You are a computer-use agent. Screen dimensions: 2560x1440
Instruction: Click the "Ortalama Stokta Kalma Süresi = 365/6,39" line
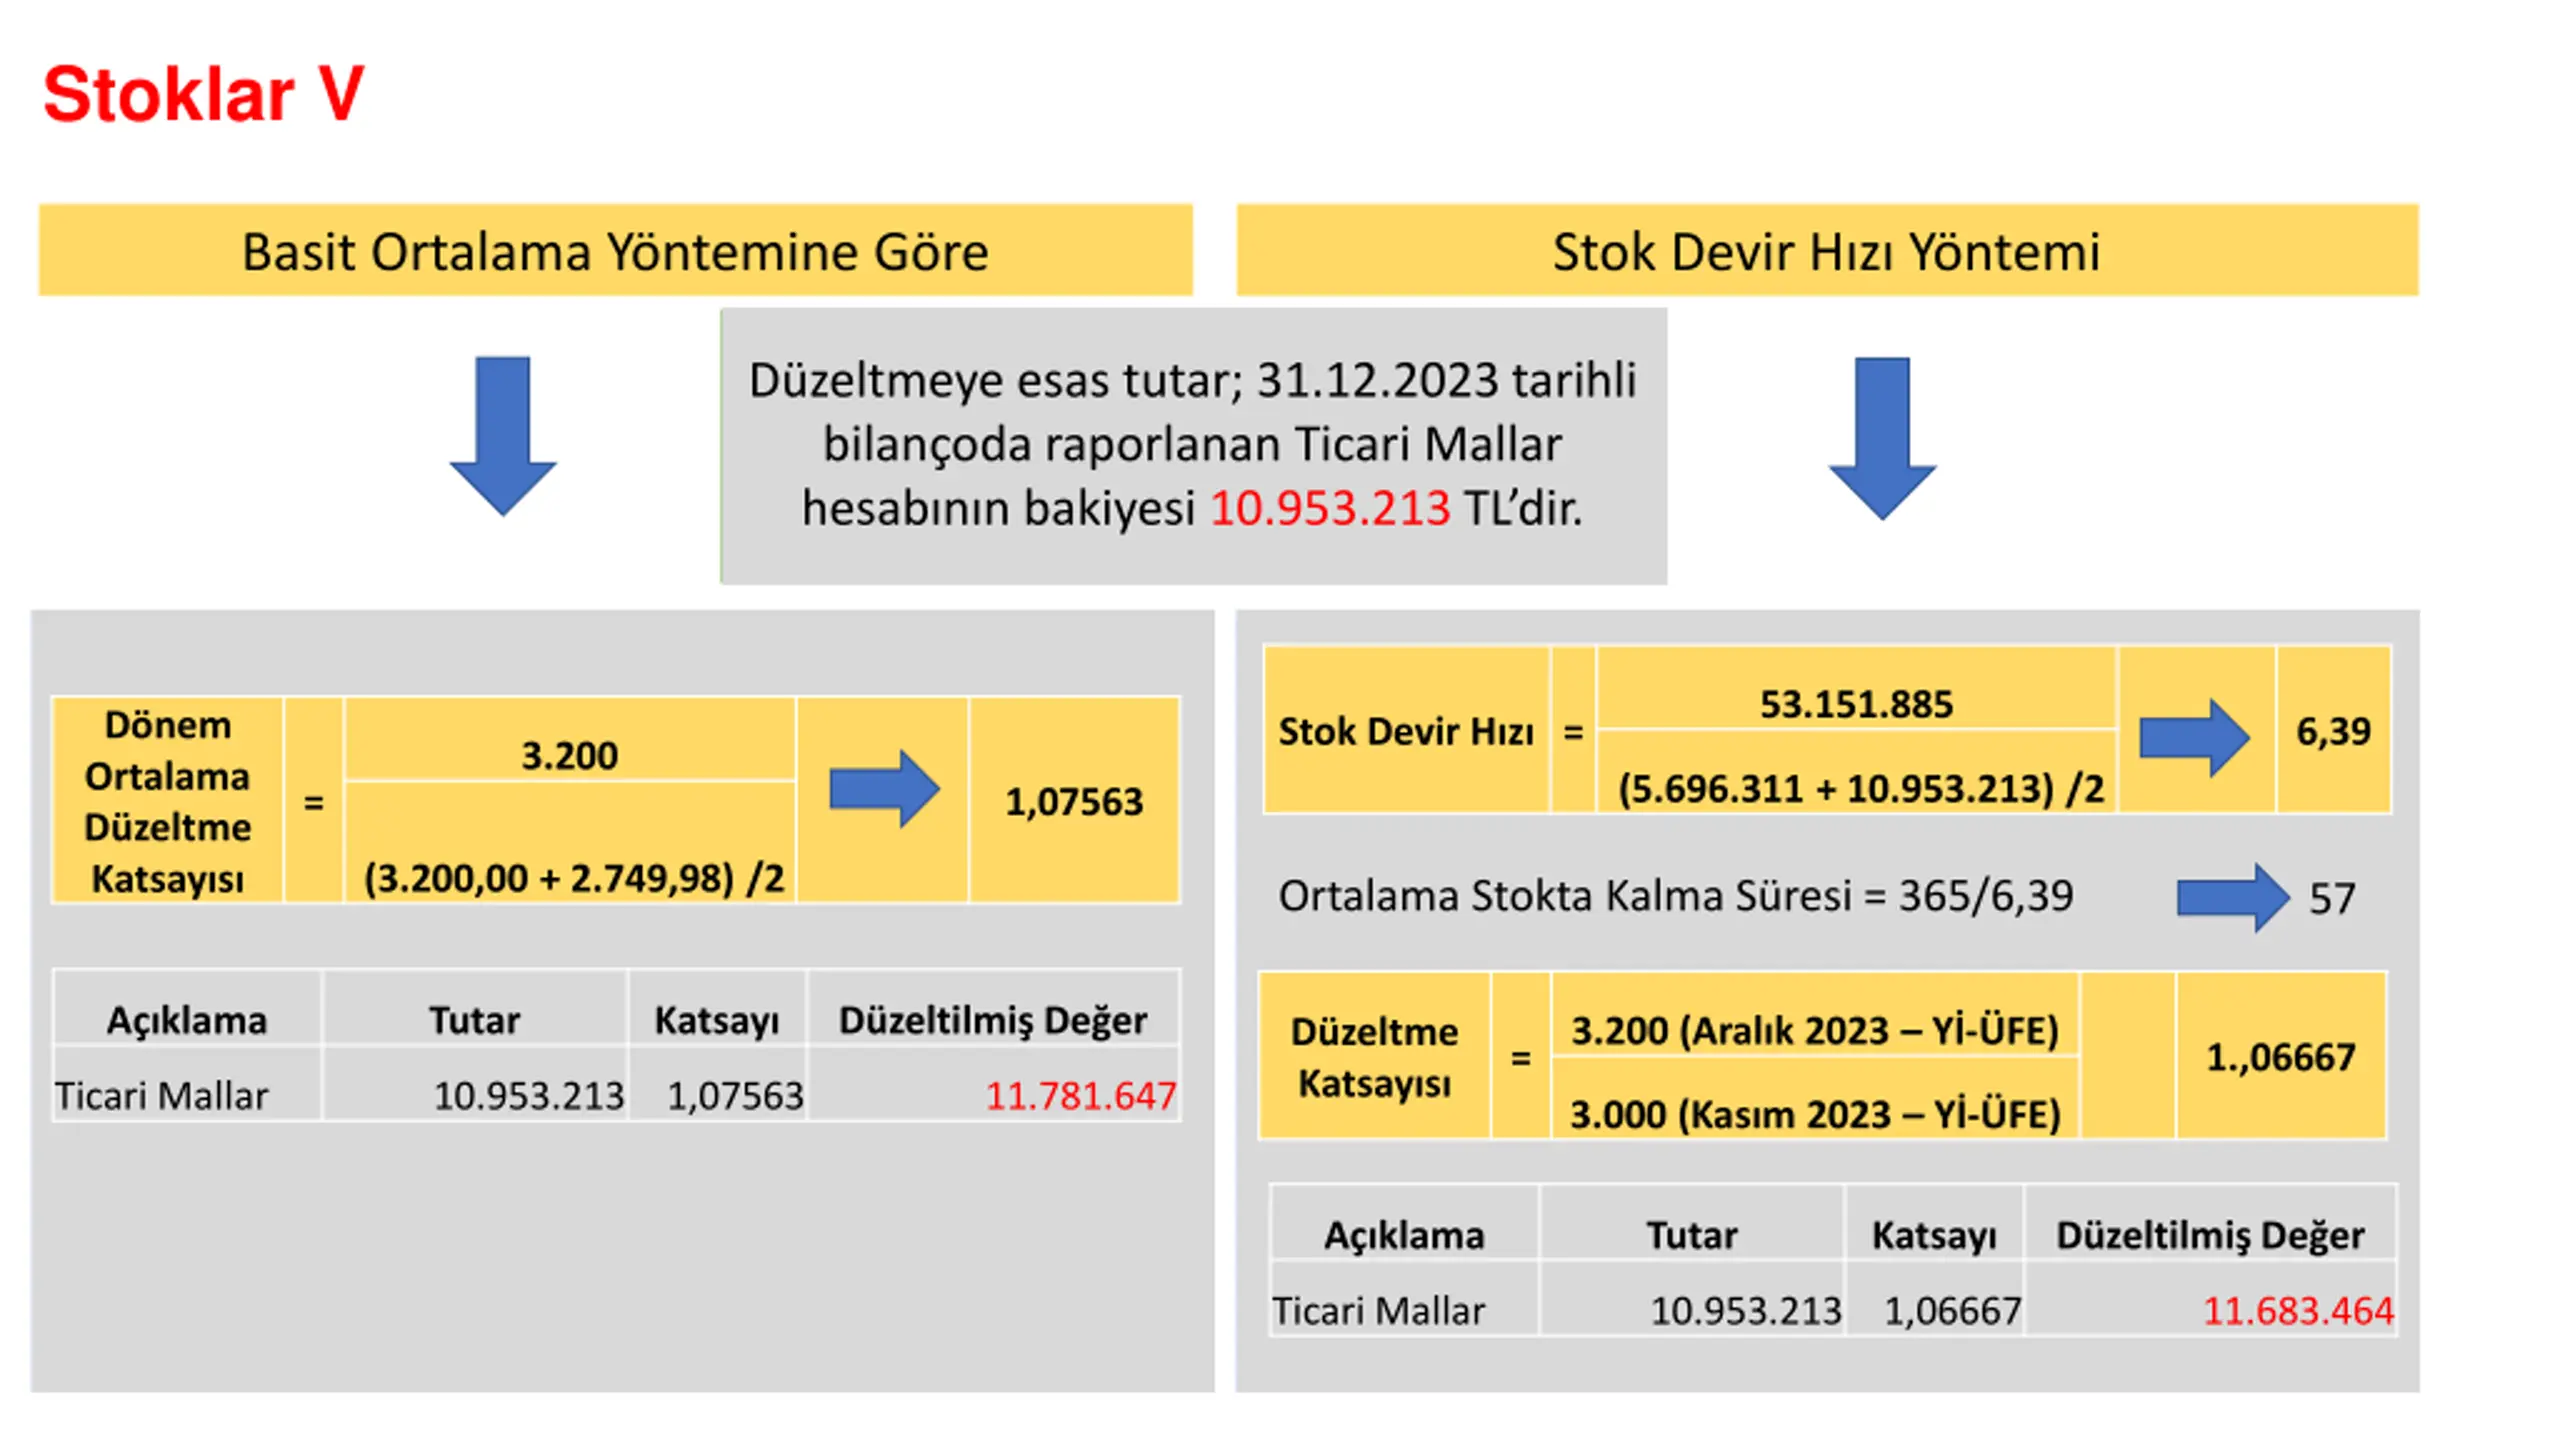point(1676,896)
